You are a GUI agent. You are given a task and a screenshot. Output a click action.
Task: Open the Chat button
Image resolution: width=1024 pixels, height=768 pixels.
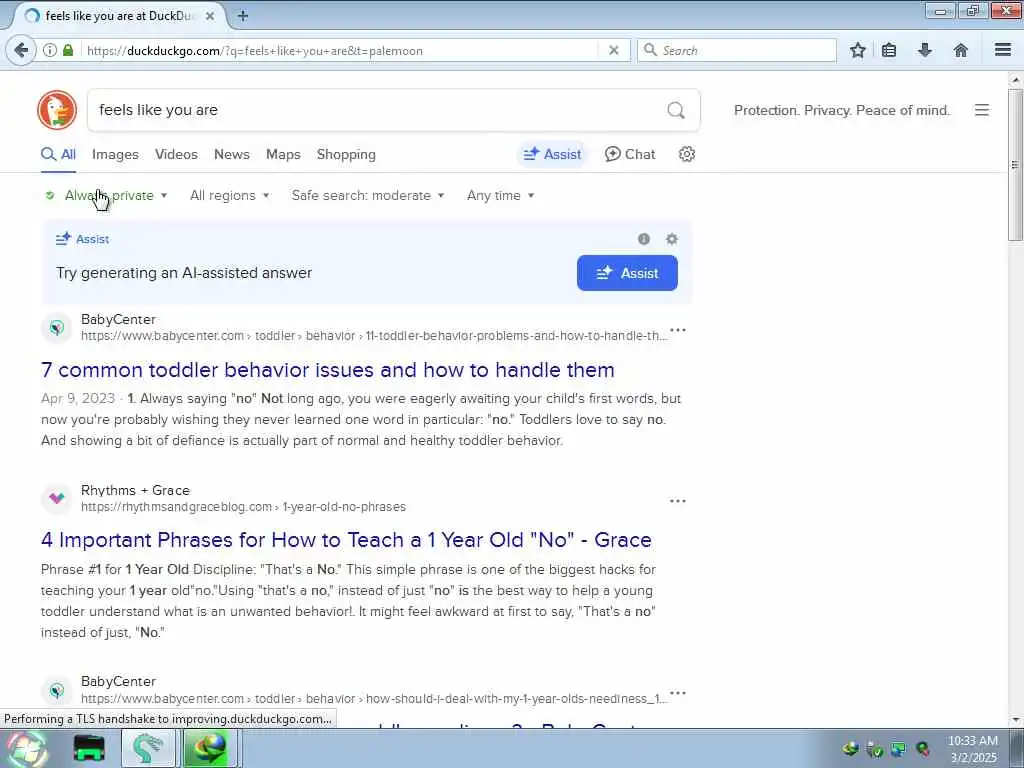click(630, 154)
